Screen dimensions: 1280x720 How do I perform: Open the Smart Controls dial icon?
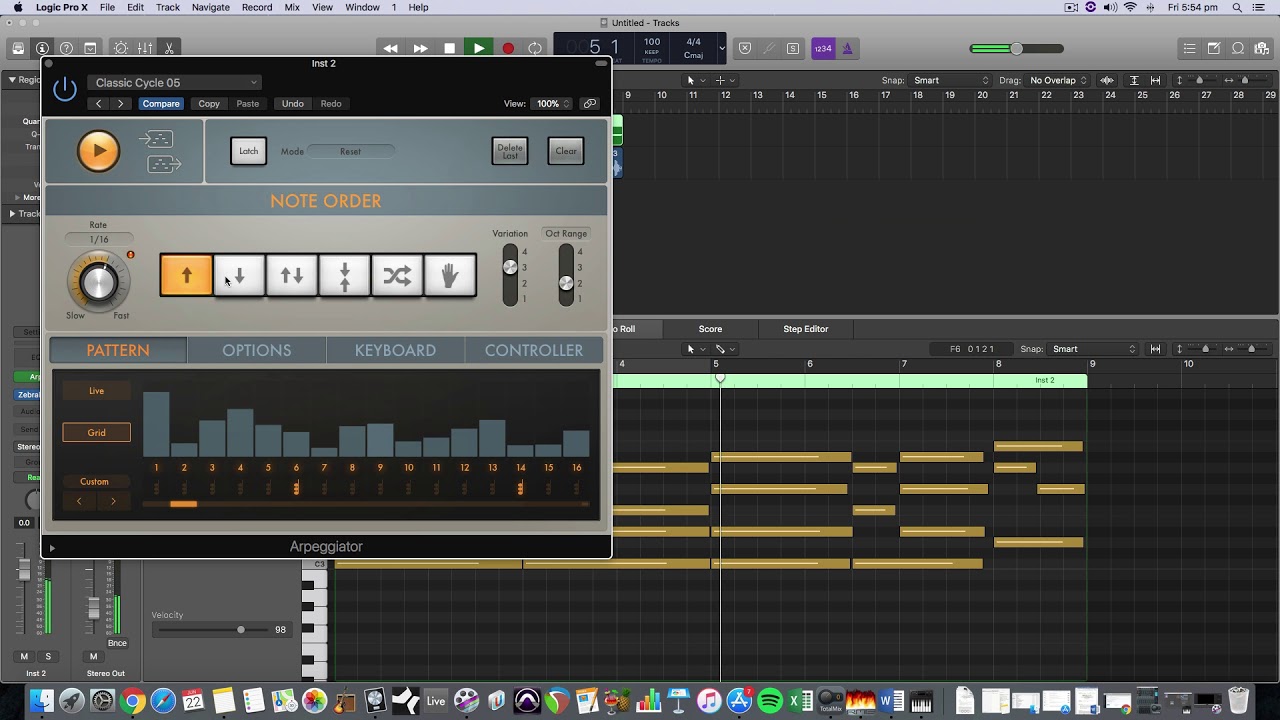[x=121, y=48]
